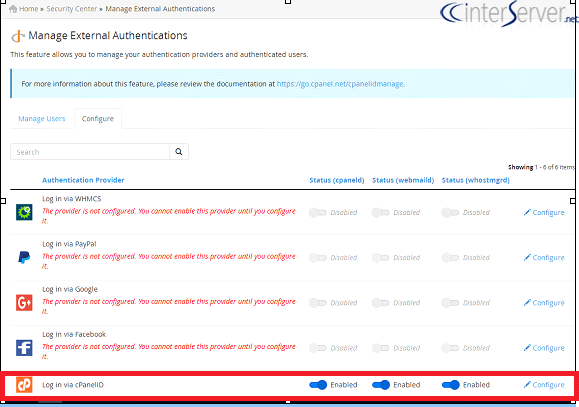
Task: Click 'Log in via cPanelID' text
Action: click(x=73, y=385)
